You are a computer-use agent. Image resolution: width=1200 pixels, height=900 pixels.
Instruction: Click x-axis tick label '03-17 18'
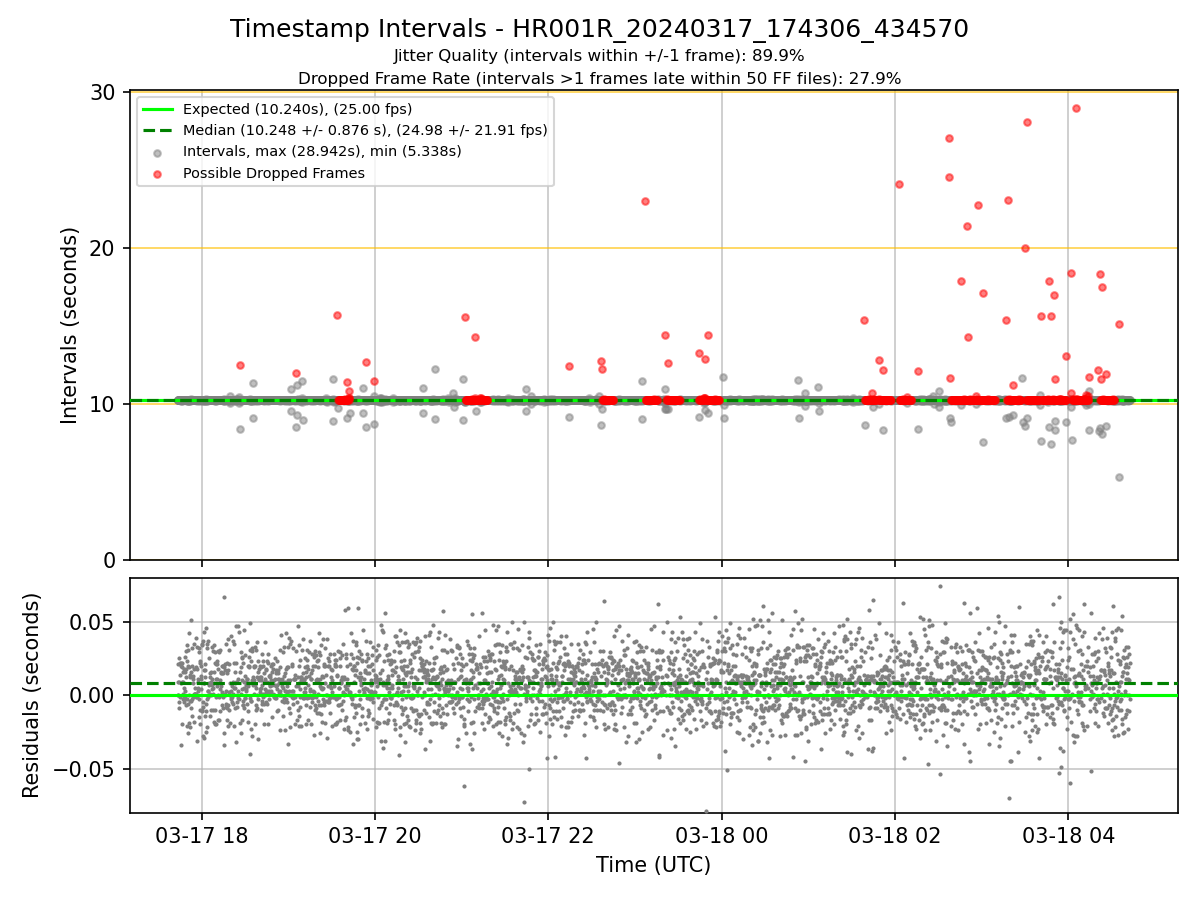(x=202, y=835)
